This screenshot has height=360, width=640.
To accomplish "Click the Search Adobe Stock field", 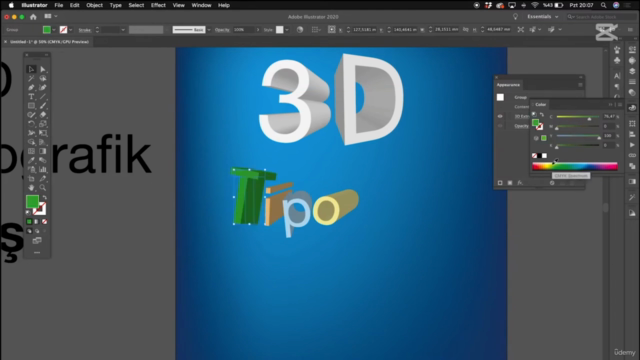I will coord(601,17).
